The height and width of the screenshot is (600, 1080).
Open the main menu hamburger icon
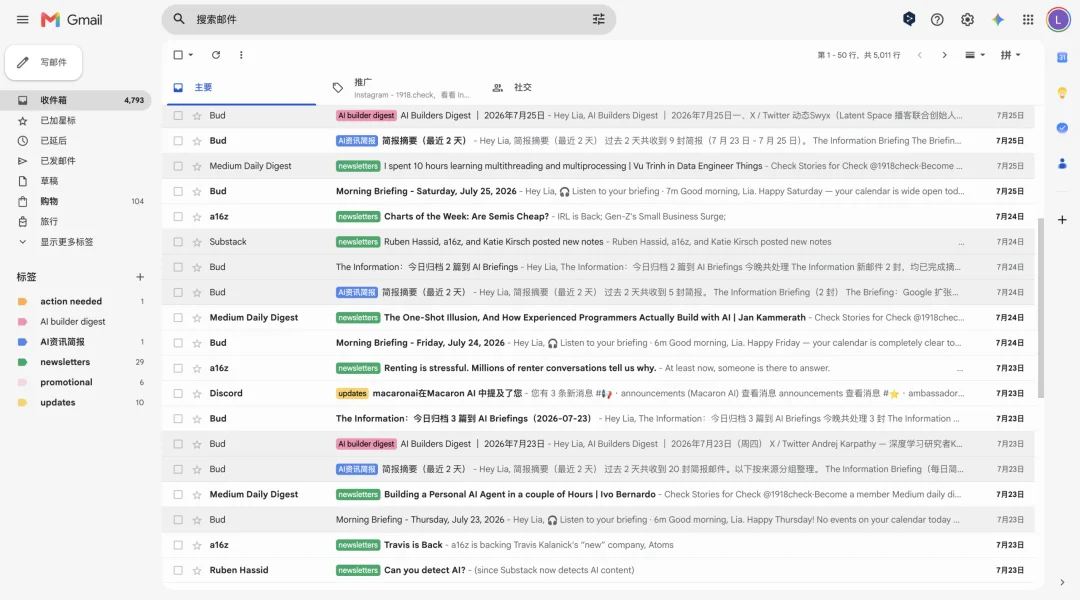click(x=23, y=19)
